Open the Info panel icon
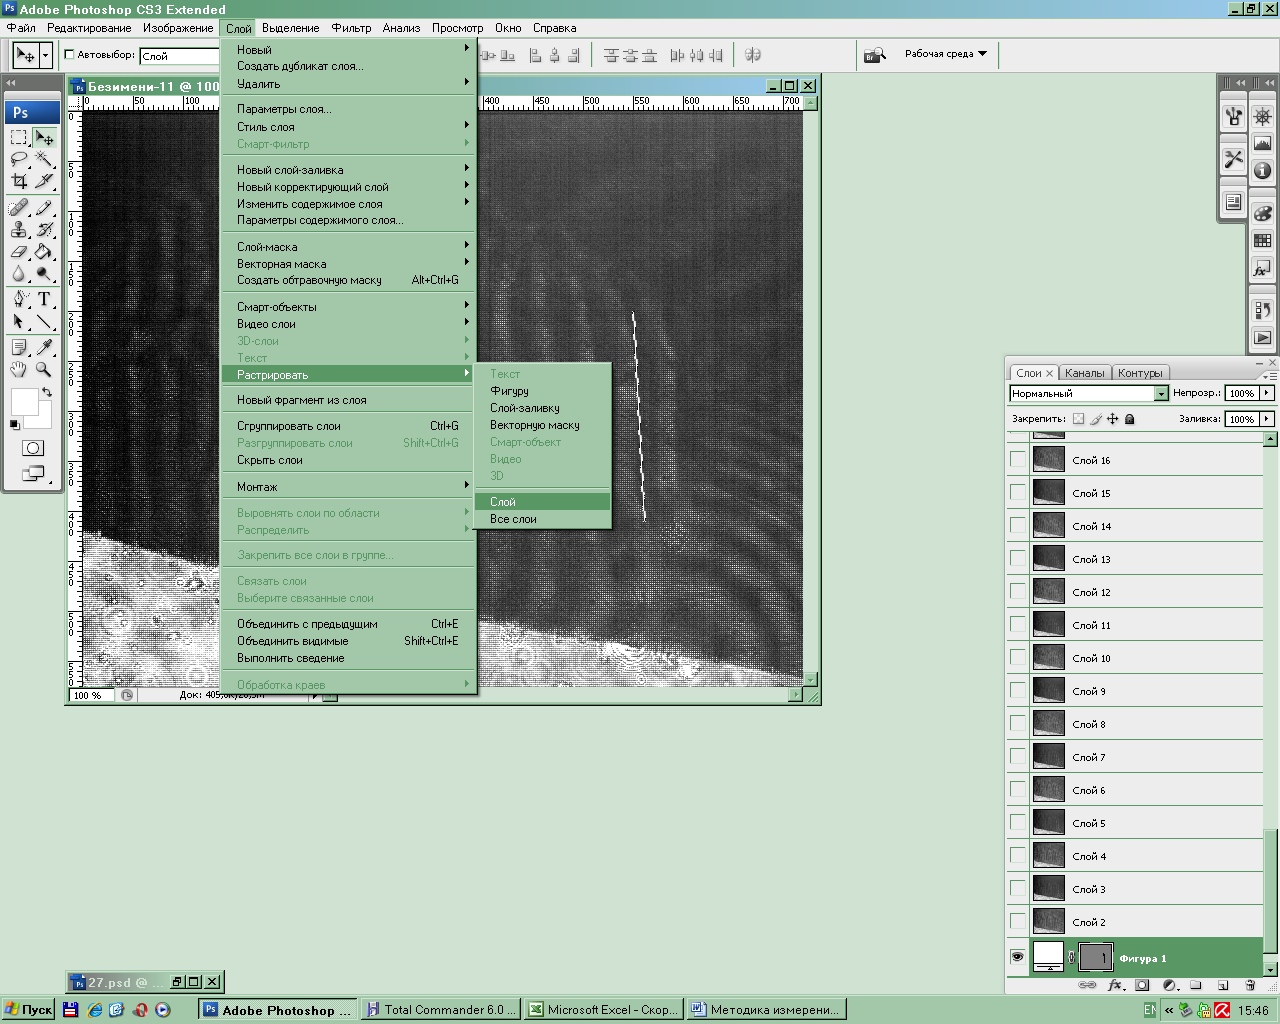This screenshot has height=1024, width=1280. (x=1263, y=170)
